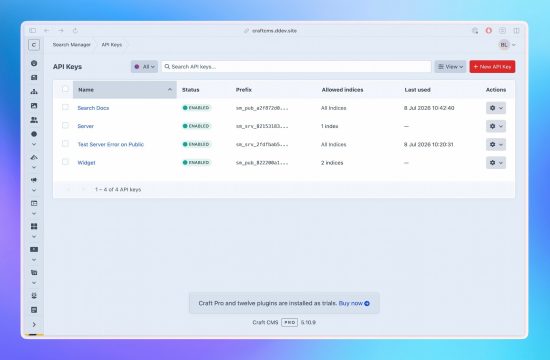This screenshot has width=550, height=360.
Task: Click the Prefix column header
Action: (x=243, y=90)
